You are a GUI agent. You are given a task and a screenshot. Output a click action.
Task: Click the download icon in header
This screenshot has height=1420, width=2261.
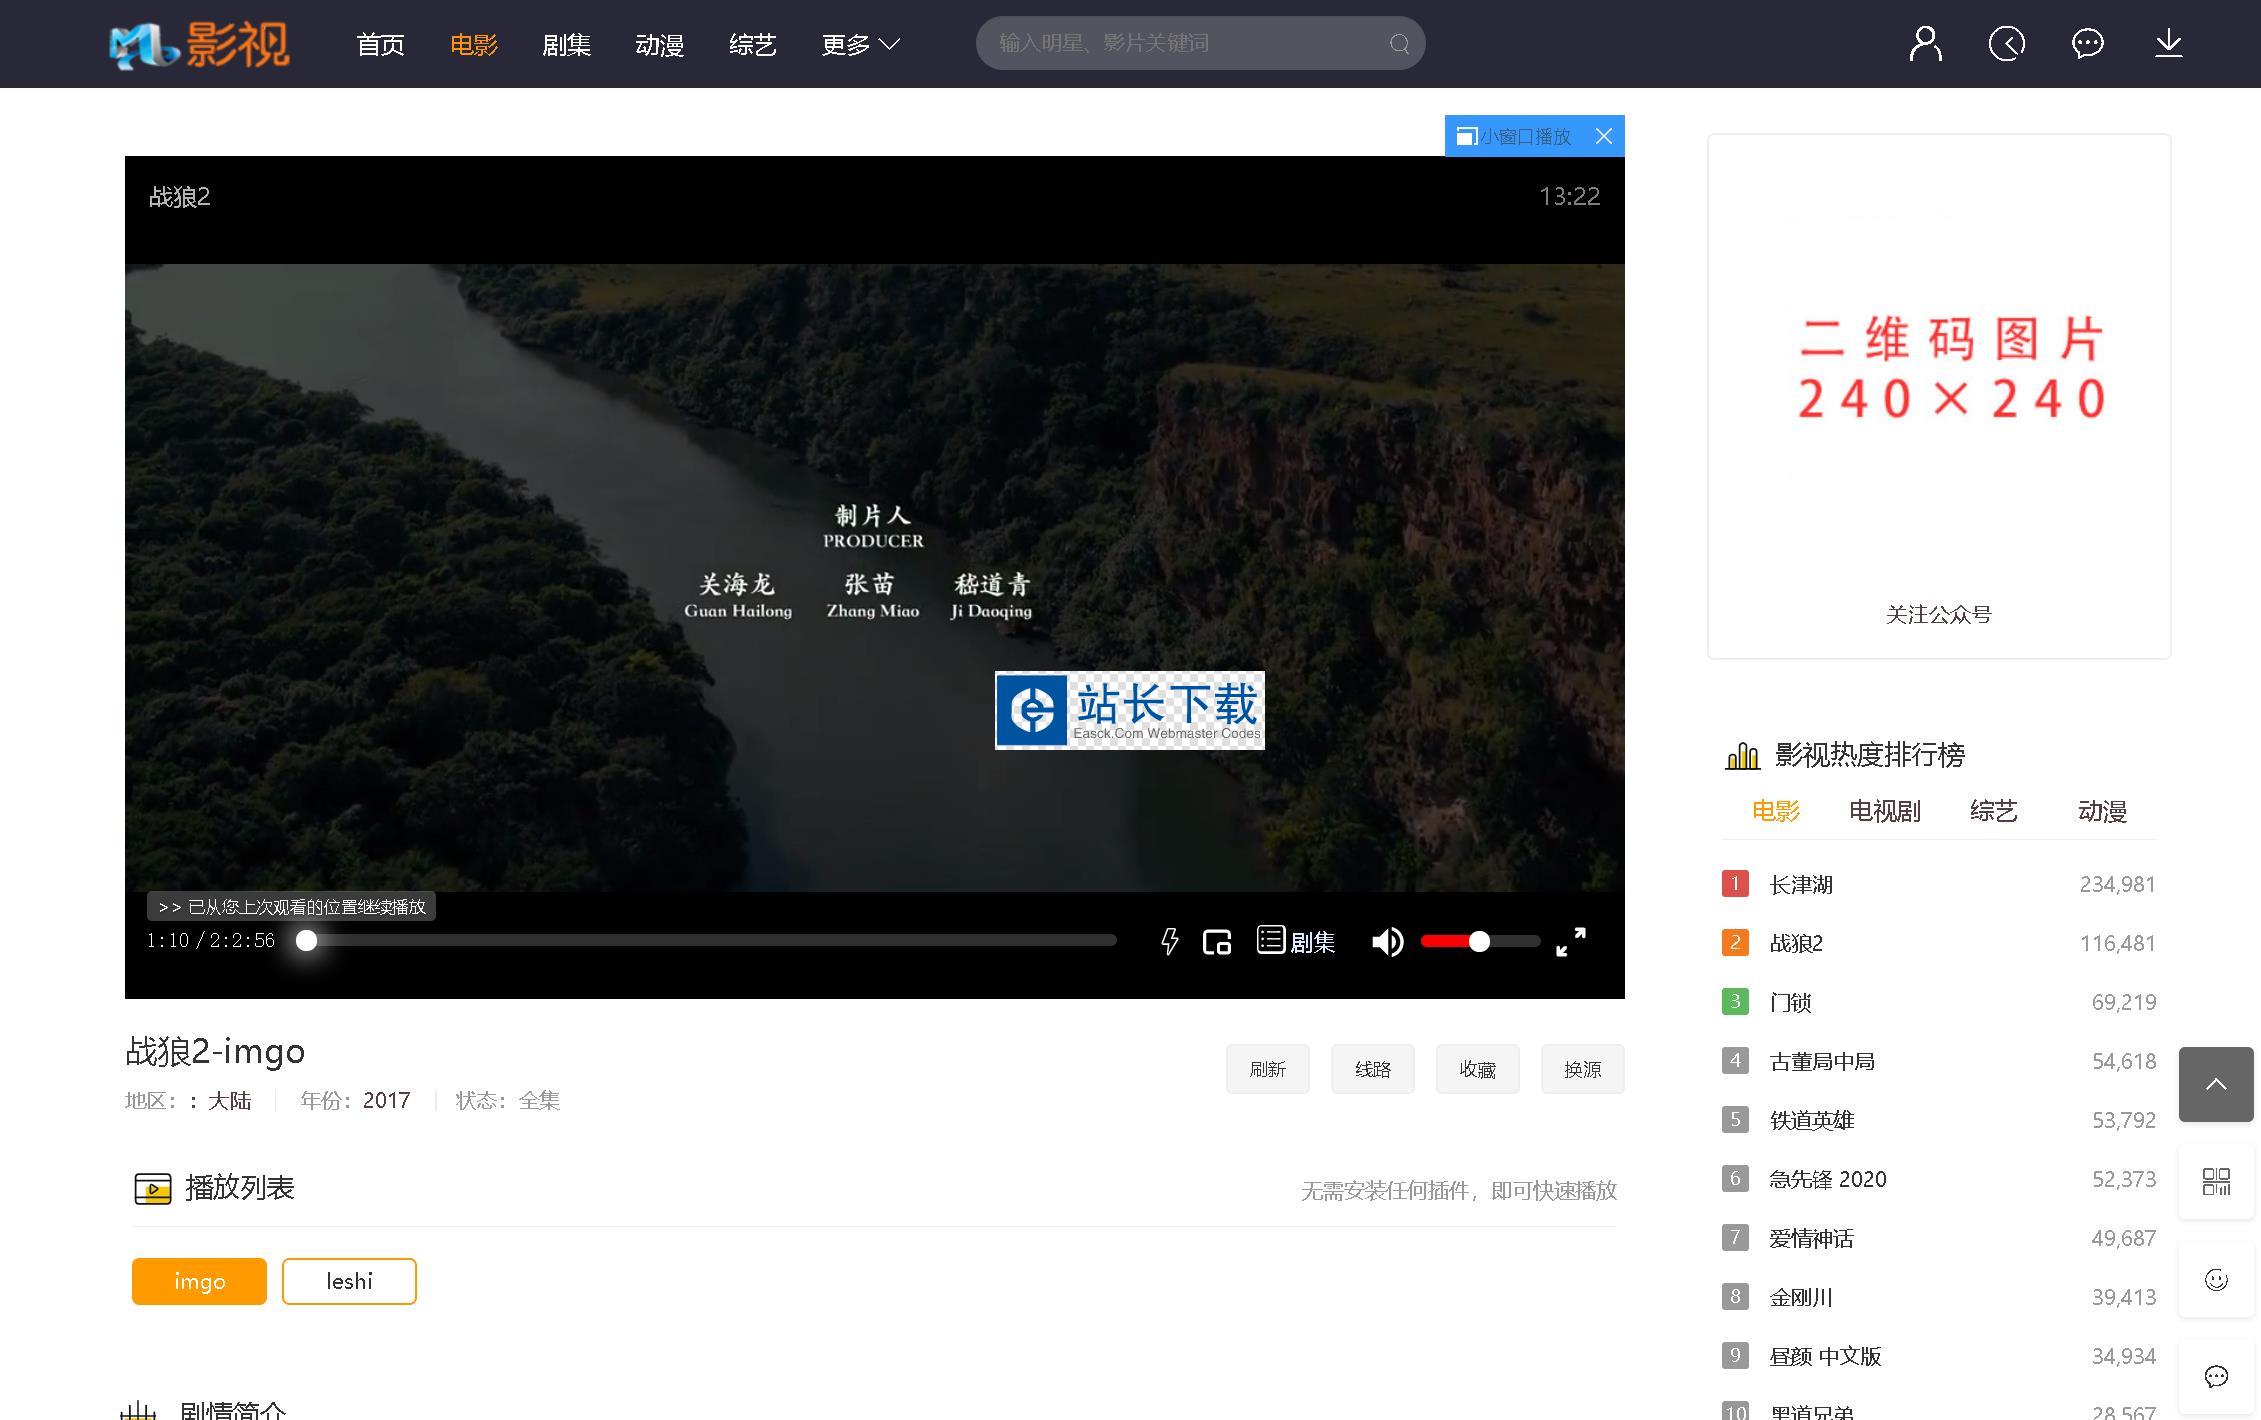click(x=2168, y=44)
